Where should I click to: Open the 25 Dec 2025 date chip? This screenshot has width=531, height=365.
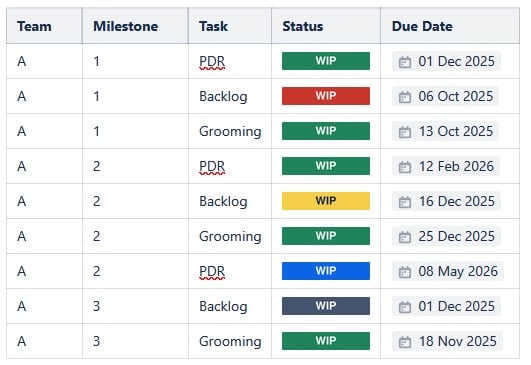(446, 236)
